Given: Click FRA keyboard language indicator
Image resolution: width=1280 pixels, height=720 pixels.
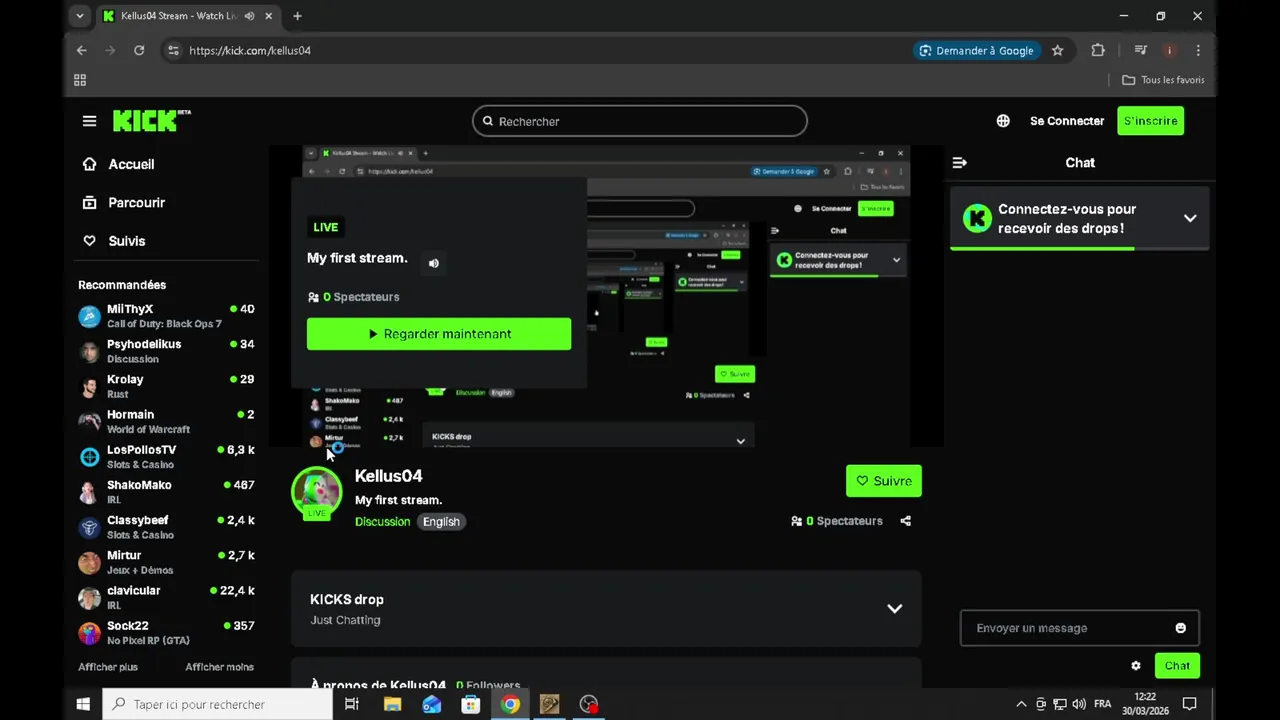Looking at the screenshot, I should [x=1102, y=704].
